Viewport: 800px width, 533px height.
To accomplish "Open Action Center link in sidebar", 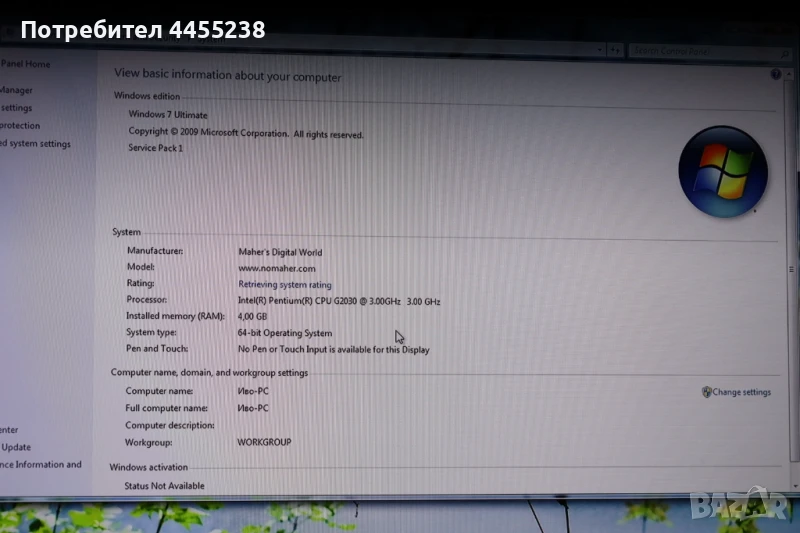I will click(9, 430).
